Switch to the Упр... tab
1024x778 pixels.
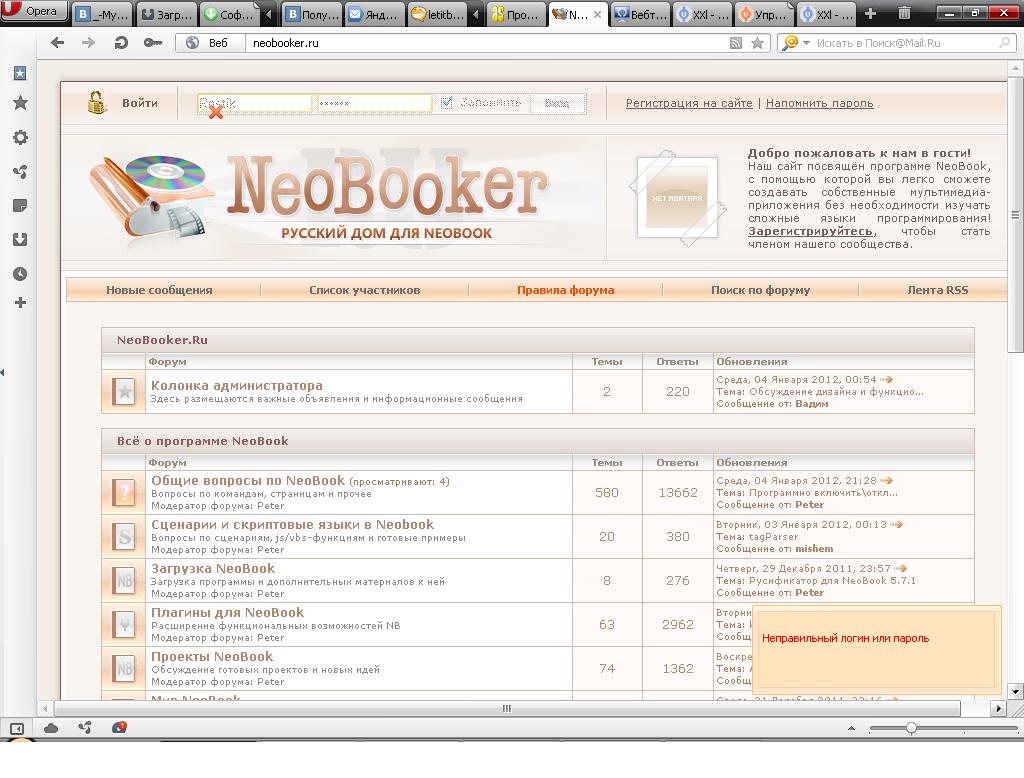(x=765, y=14)
